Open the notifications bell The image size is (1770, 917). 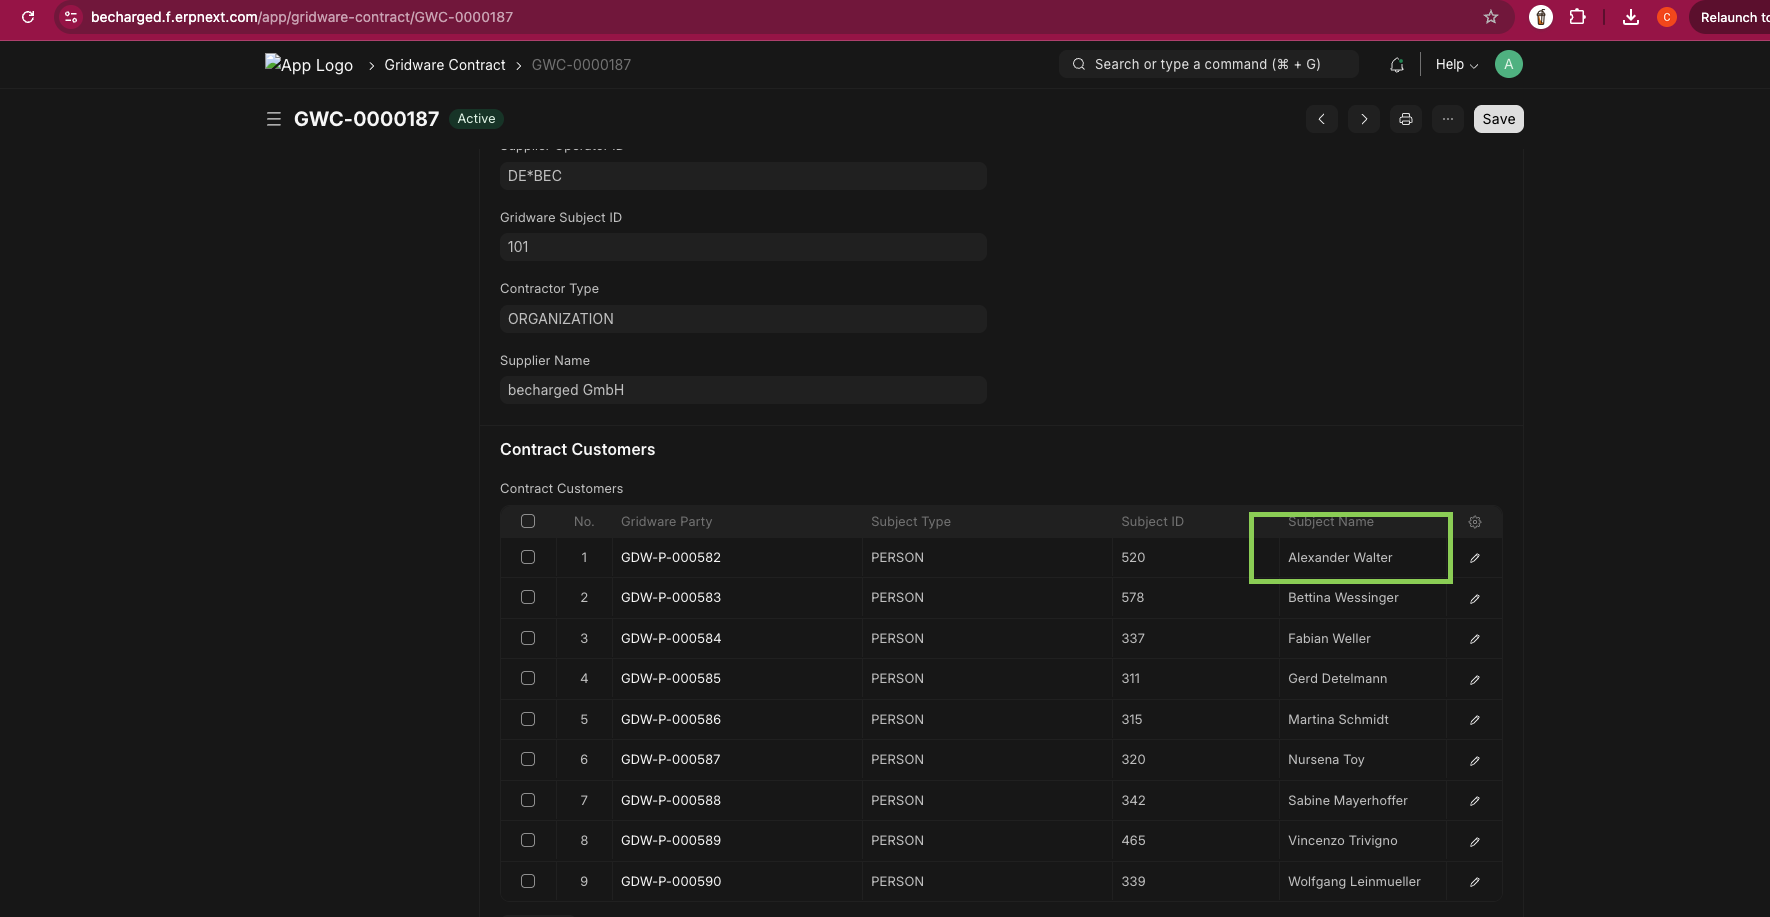tap(1397, 65)
